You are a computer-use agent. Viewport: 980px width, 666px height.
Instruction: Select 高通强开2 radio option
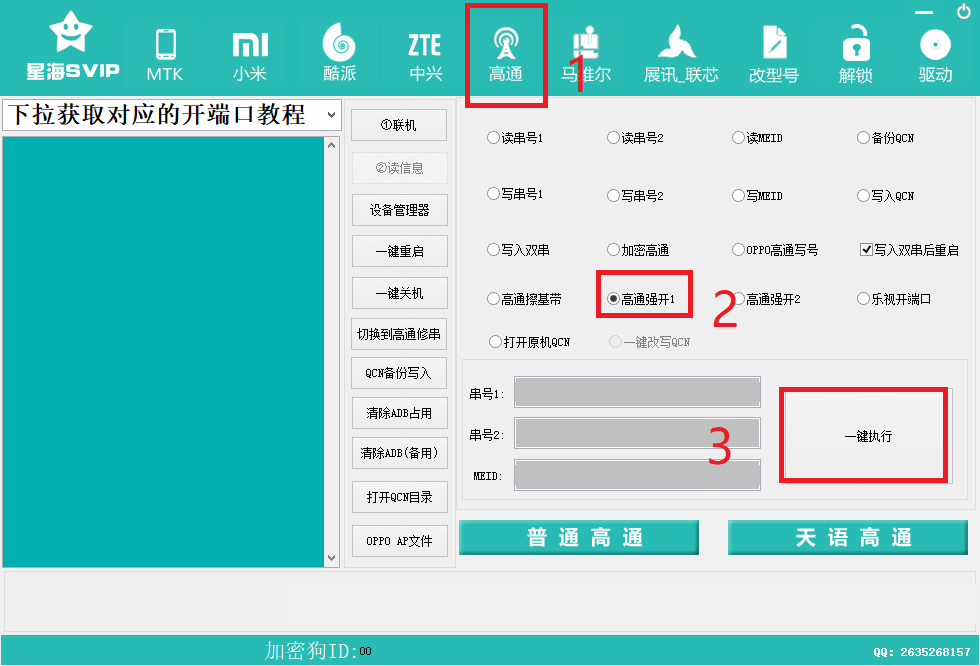click(x=766, y=299)
